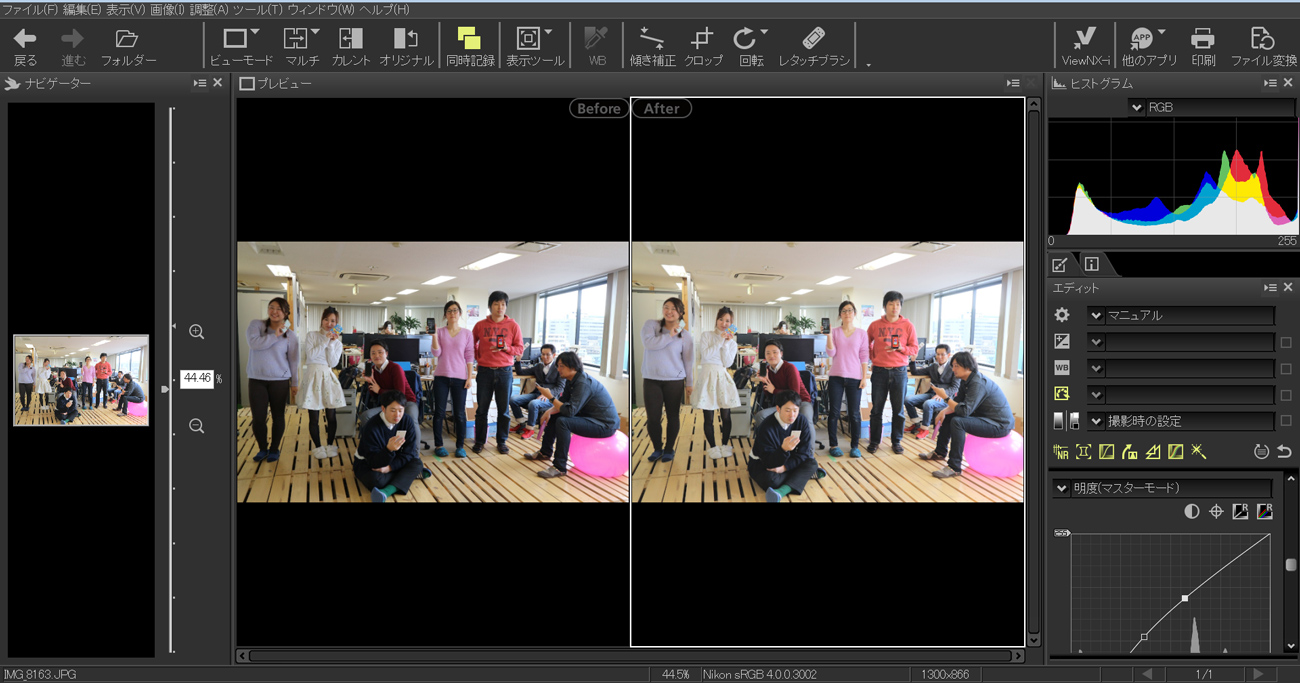
Task: Click the undo revert arrow in edit panel
Action: tap(1285, 452)
